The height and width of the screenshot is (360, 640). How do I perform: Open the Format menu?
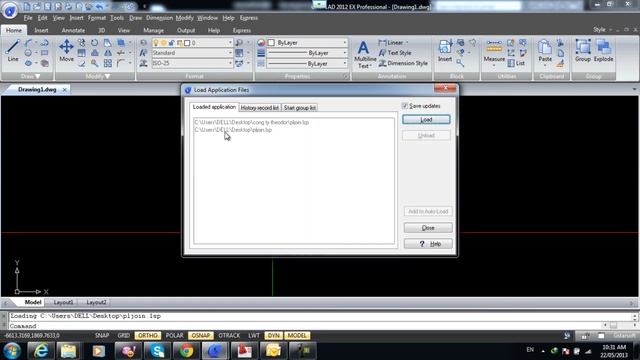tap(96, 18)
